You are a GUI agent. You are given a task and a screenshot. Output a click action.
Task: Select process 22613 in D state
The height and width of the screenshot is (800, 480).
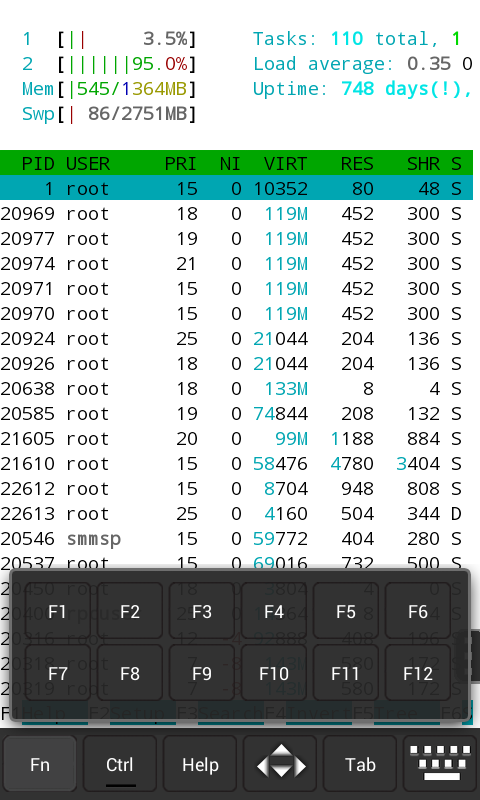pyautogui.click(x=236, y=513)
